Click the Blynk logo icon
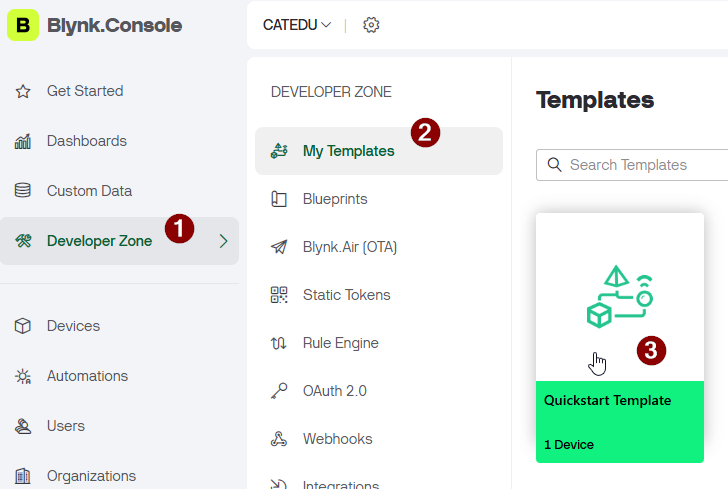728x489 pixels. pyautogui.click(x=23, y=25)
